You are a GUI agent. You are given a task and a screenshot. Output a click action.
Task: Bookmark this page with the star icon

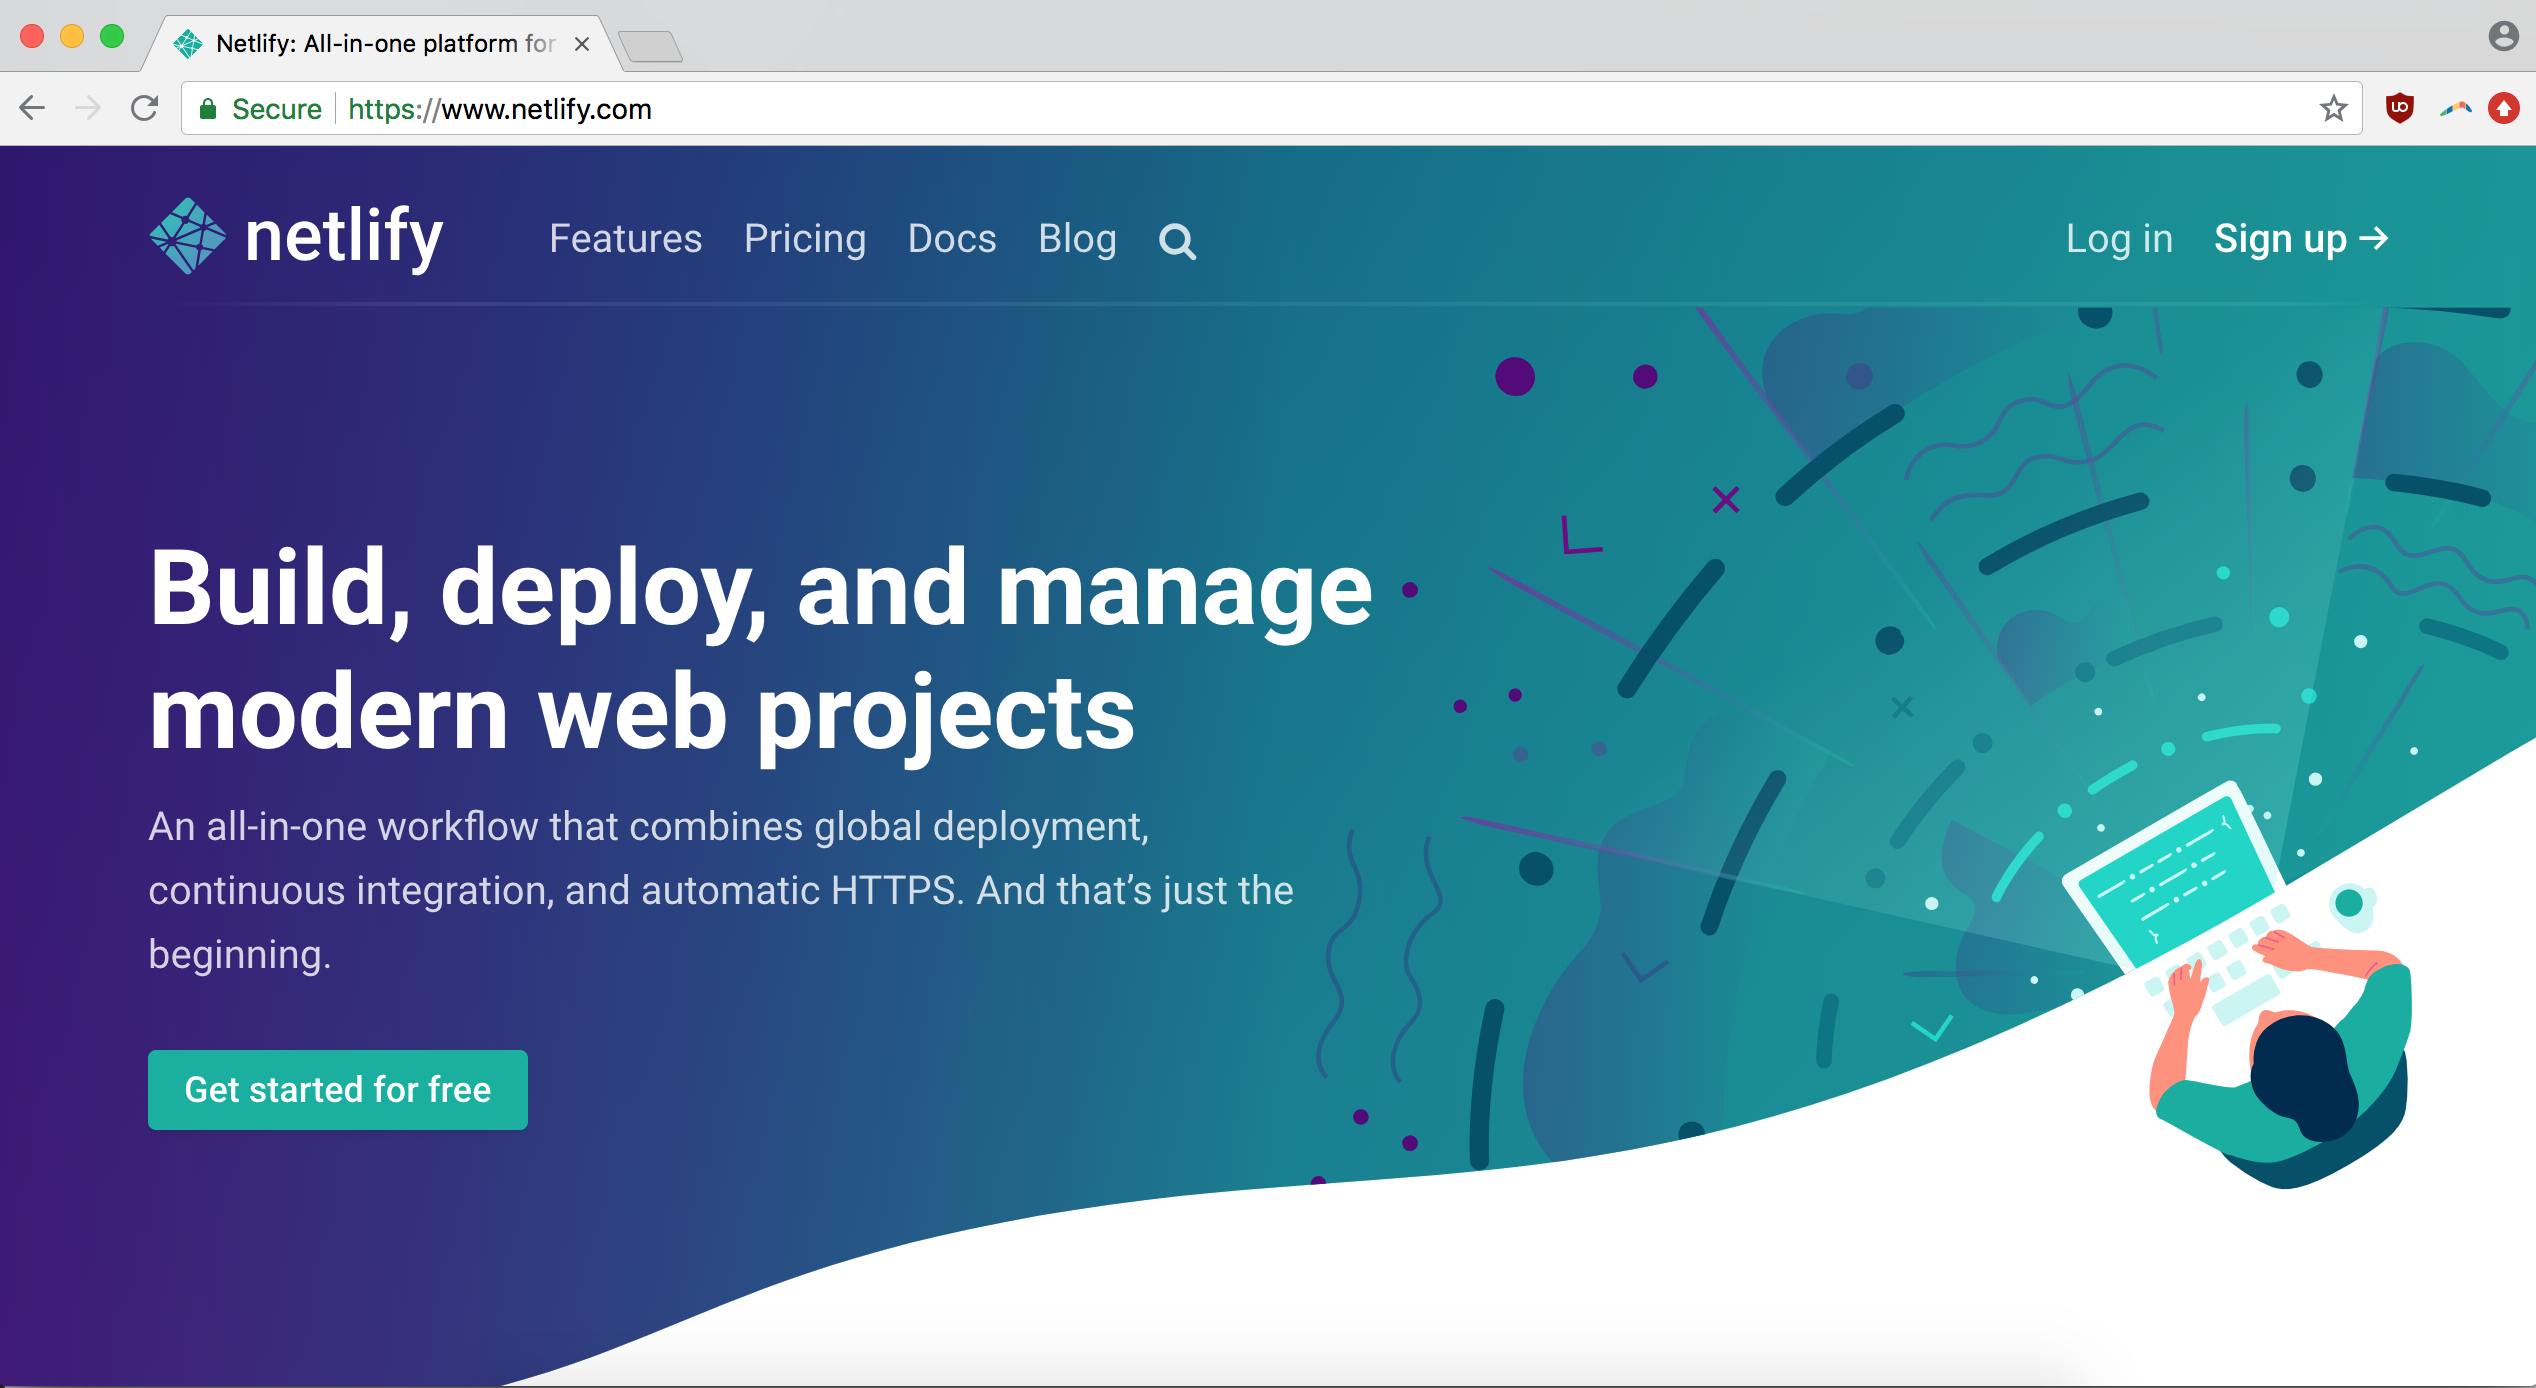(2333, 108)
